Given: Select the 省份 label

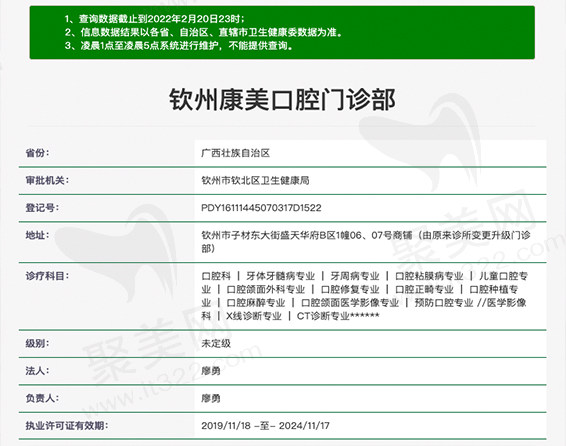Looking at the screenshot, I should [x=37, y=153].
